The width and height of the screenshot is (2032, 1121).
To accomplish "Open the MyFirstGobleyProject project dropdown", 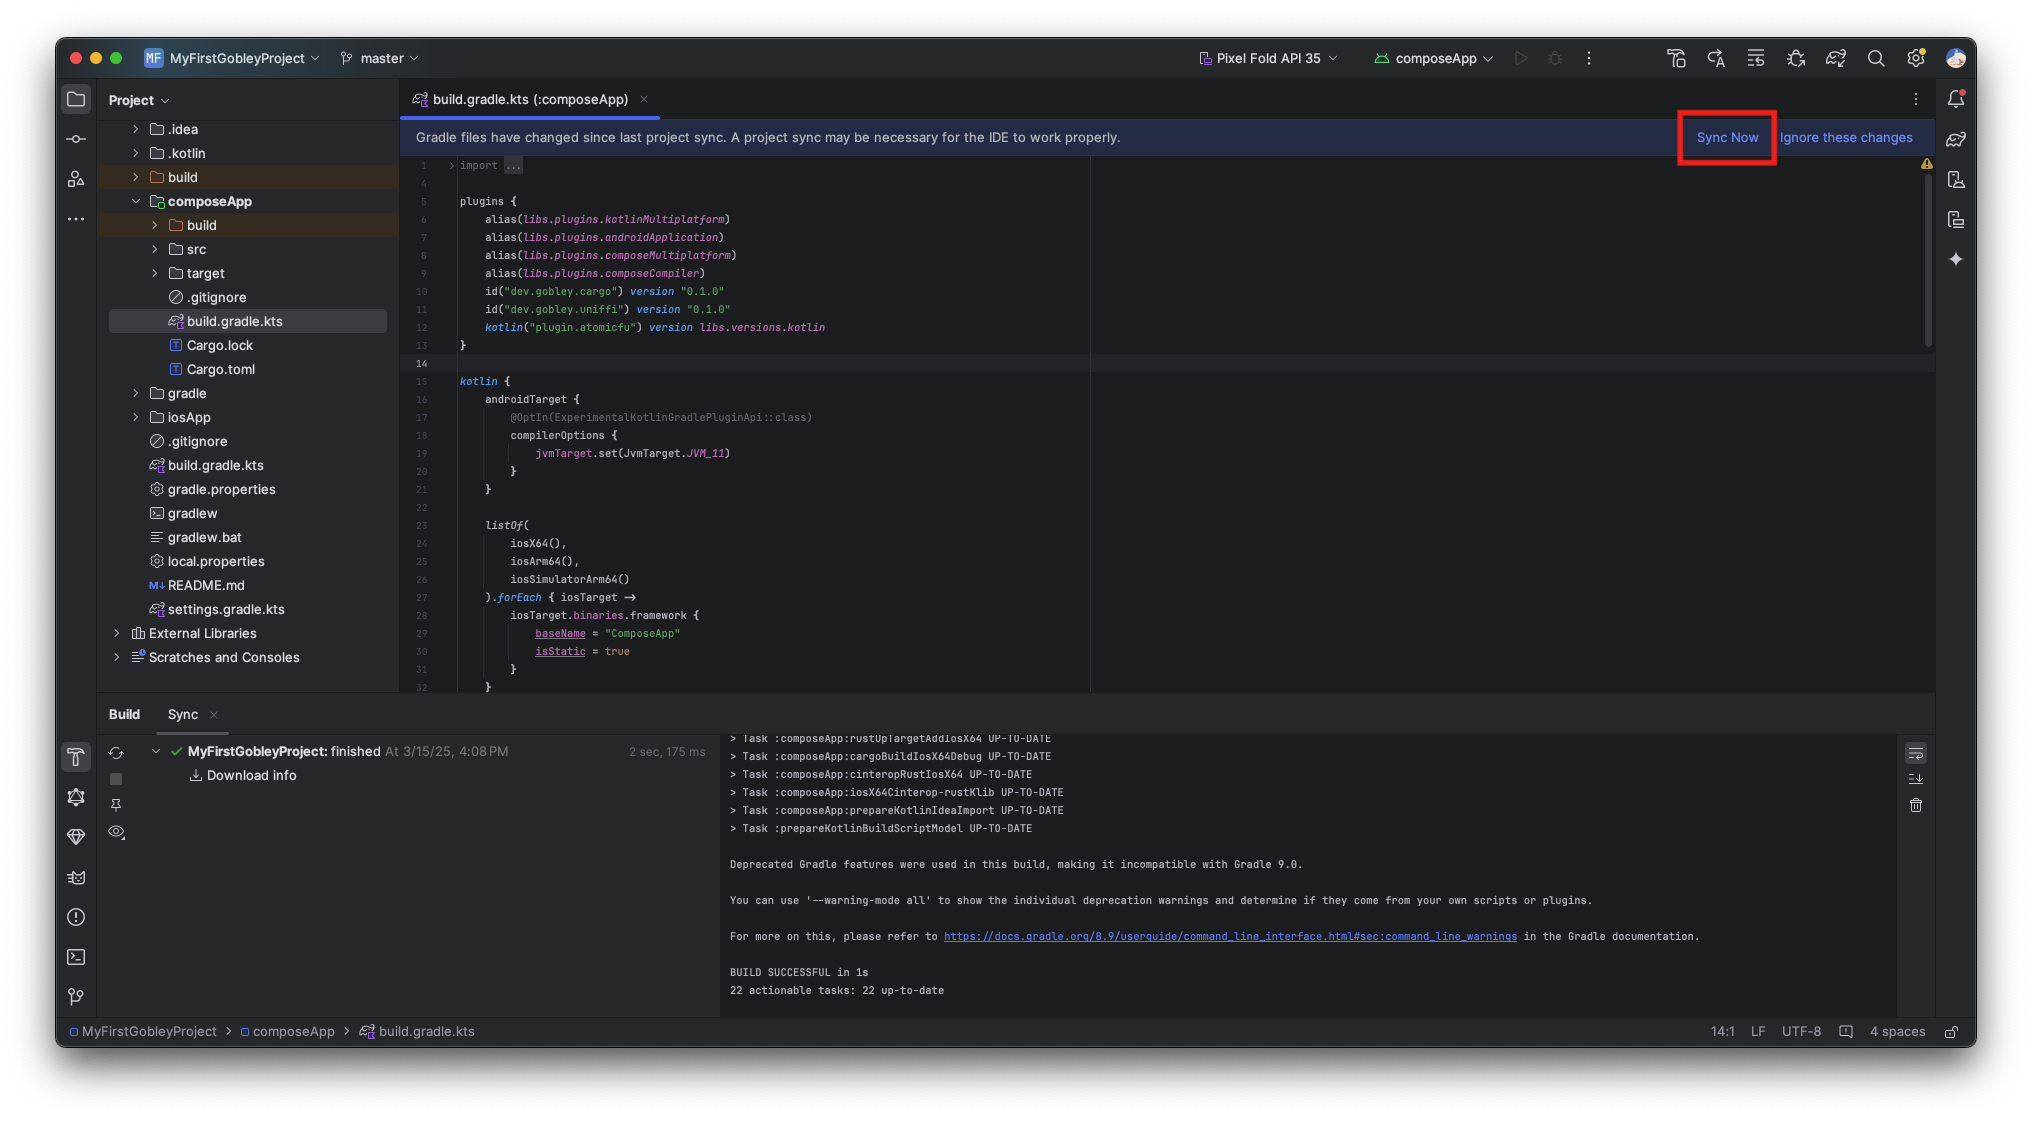I will pyautogui.click(x=232, y=58).
